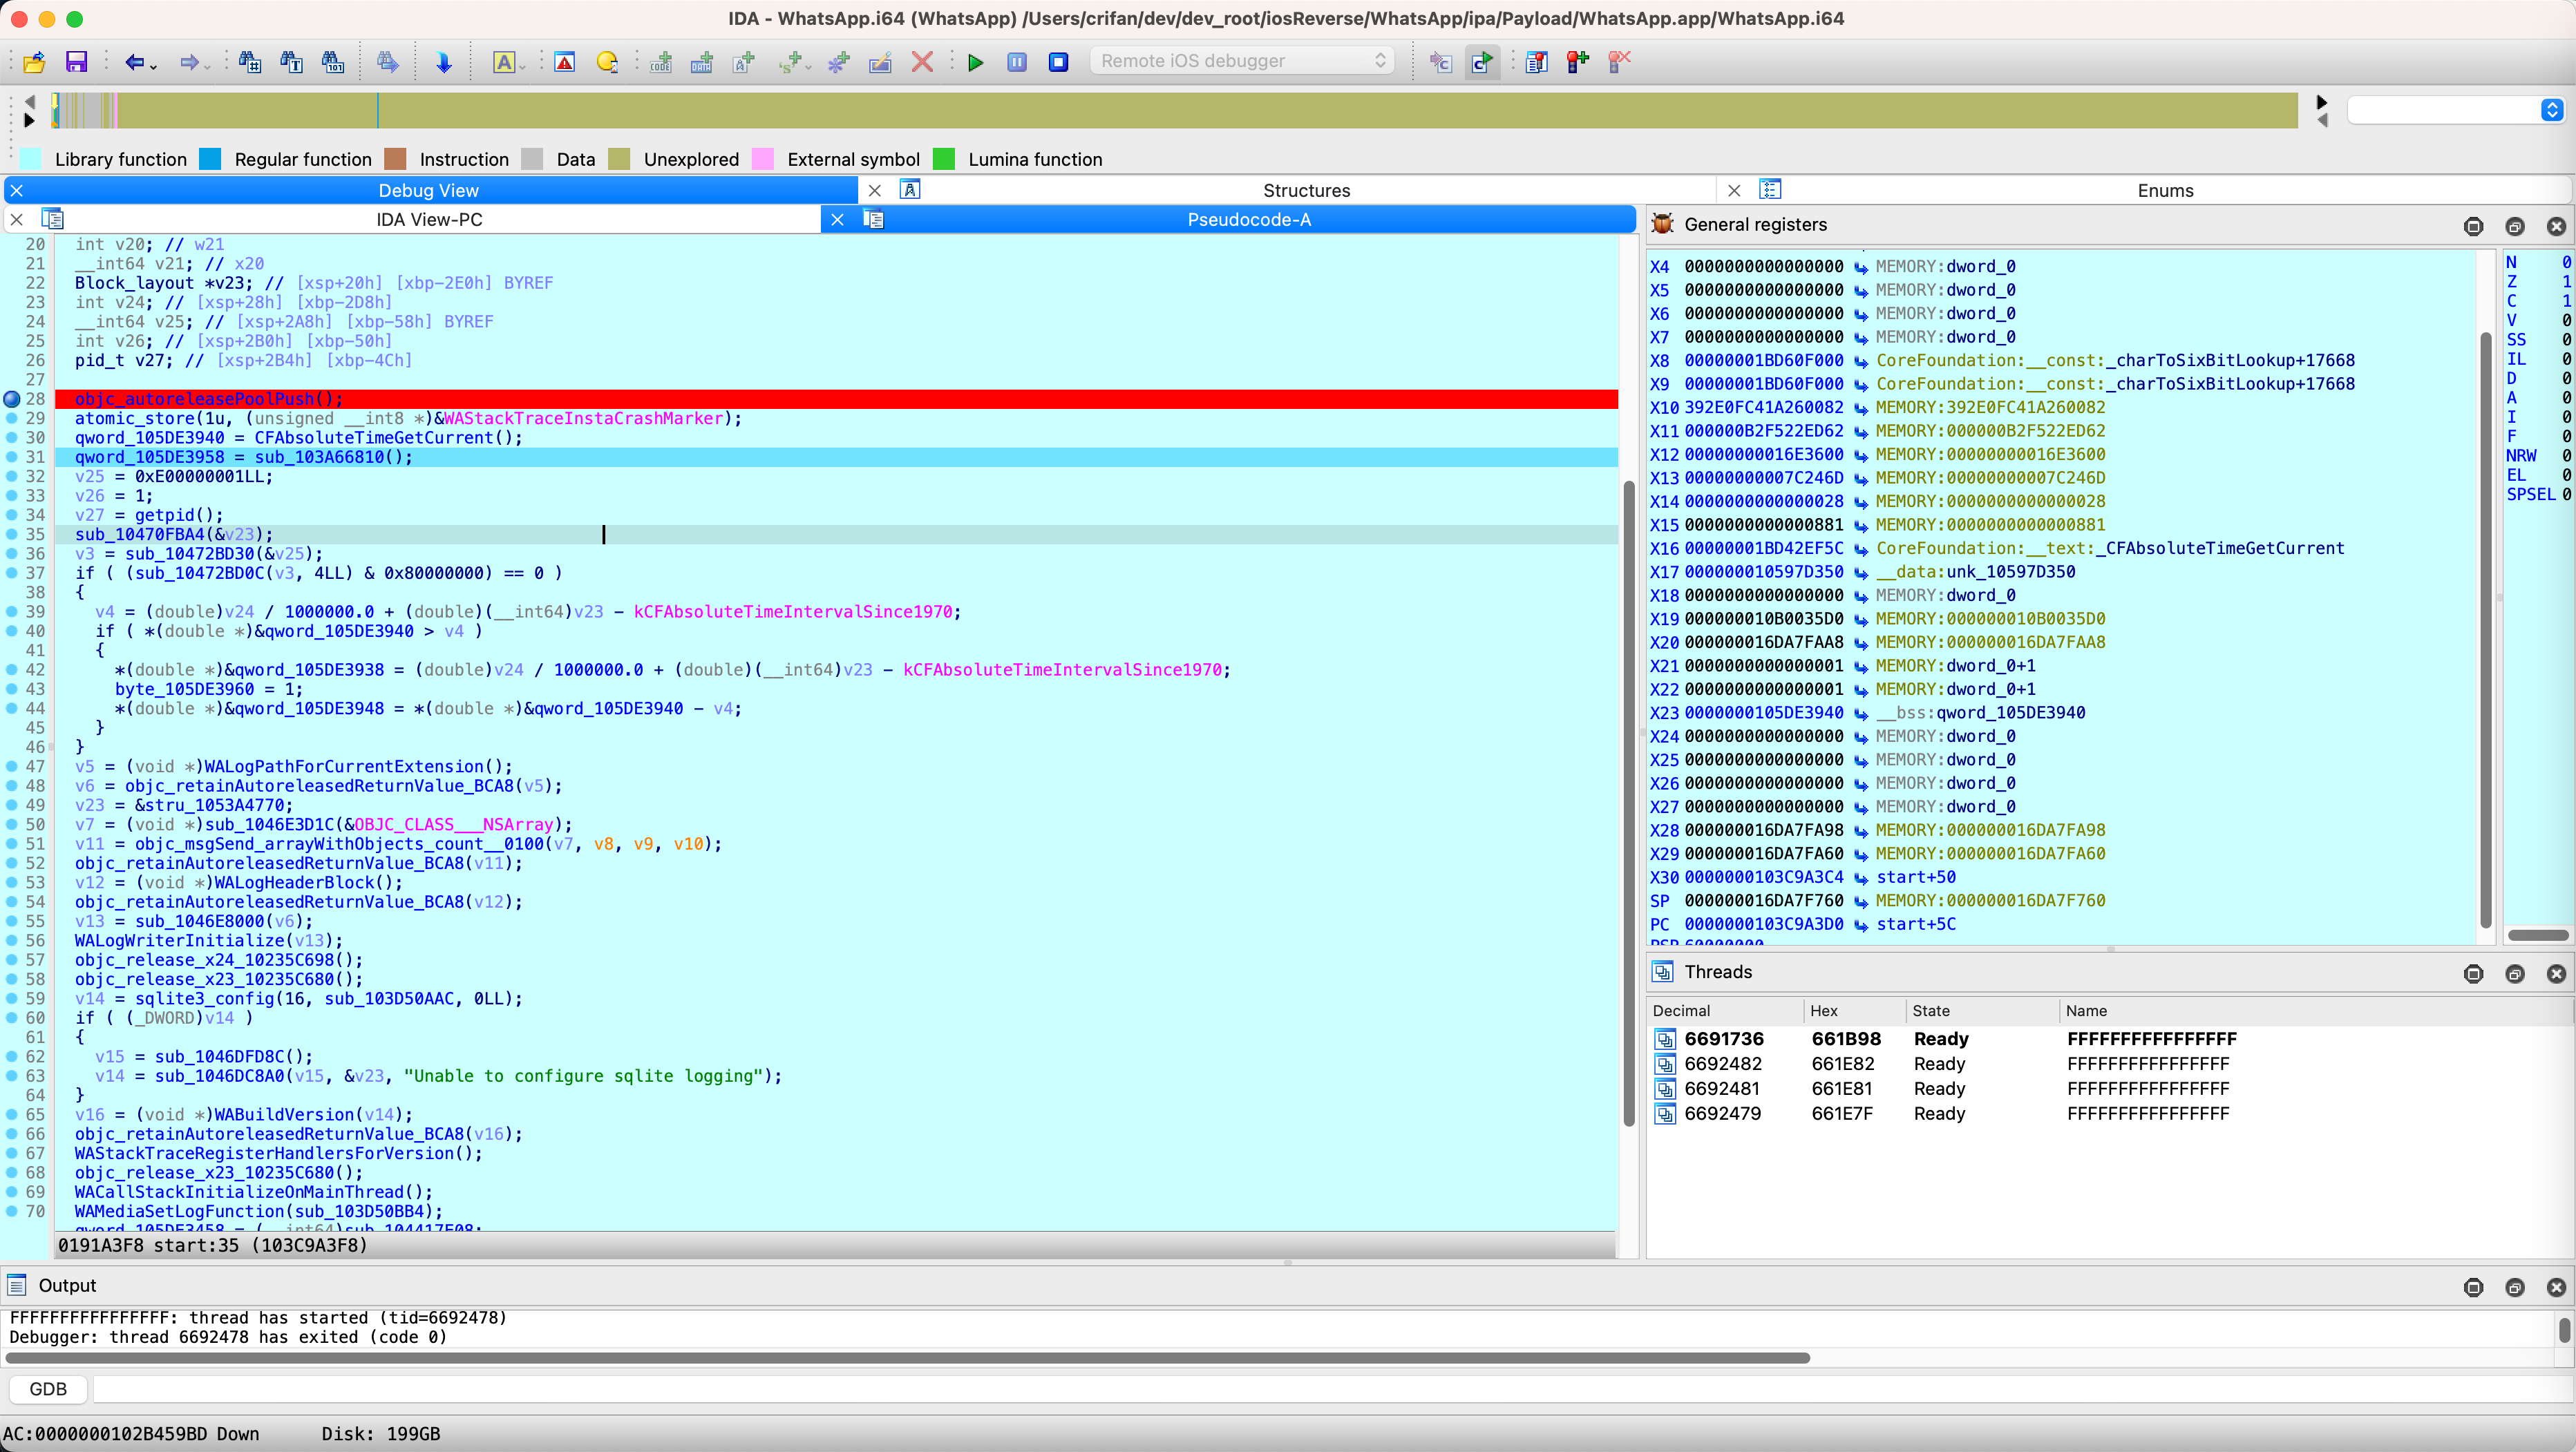The height and width of the screenshot is (1452, 2576).
Task: Toggle breakpoint dot on line 31
Action: (x=12, y=457)
